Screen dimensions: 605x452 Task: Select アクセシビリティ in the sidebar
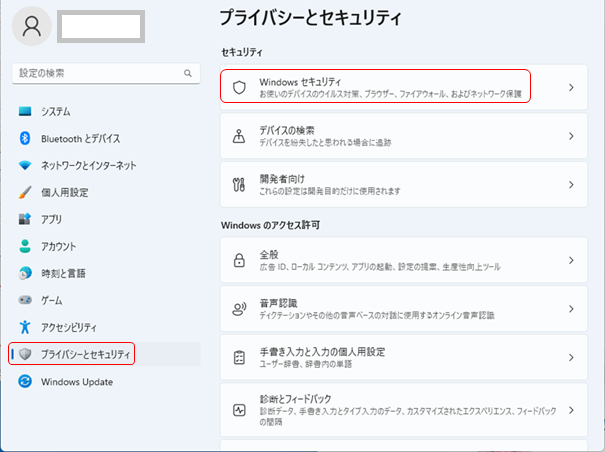tap(68, 327)
